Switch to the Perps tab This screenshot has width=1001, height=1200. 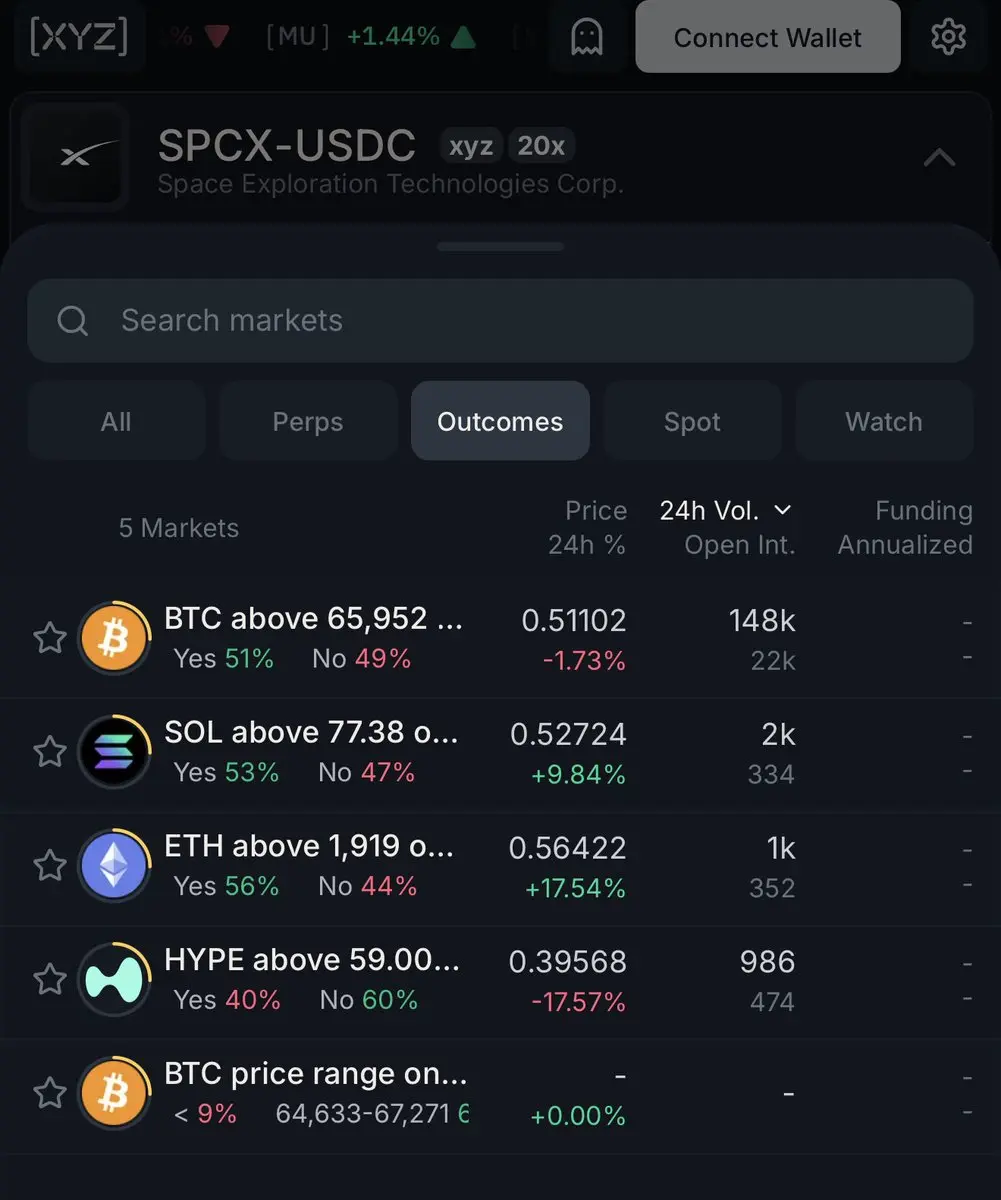308,421
